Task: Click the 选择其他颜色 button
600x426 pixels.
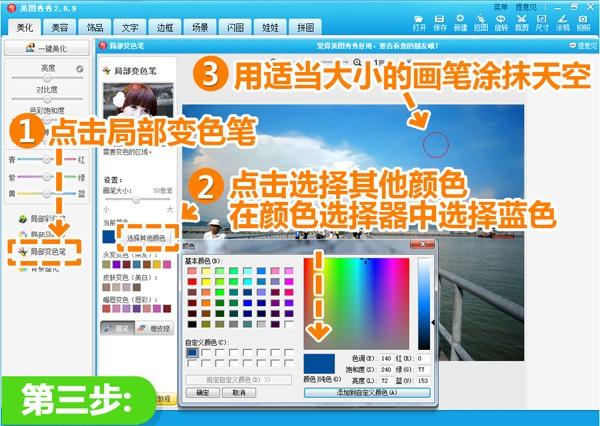Action: [146, 238]
